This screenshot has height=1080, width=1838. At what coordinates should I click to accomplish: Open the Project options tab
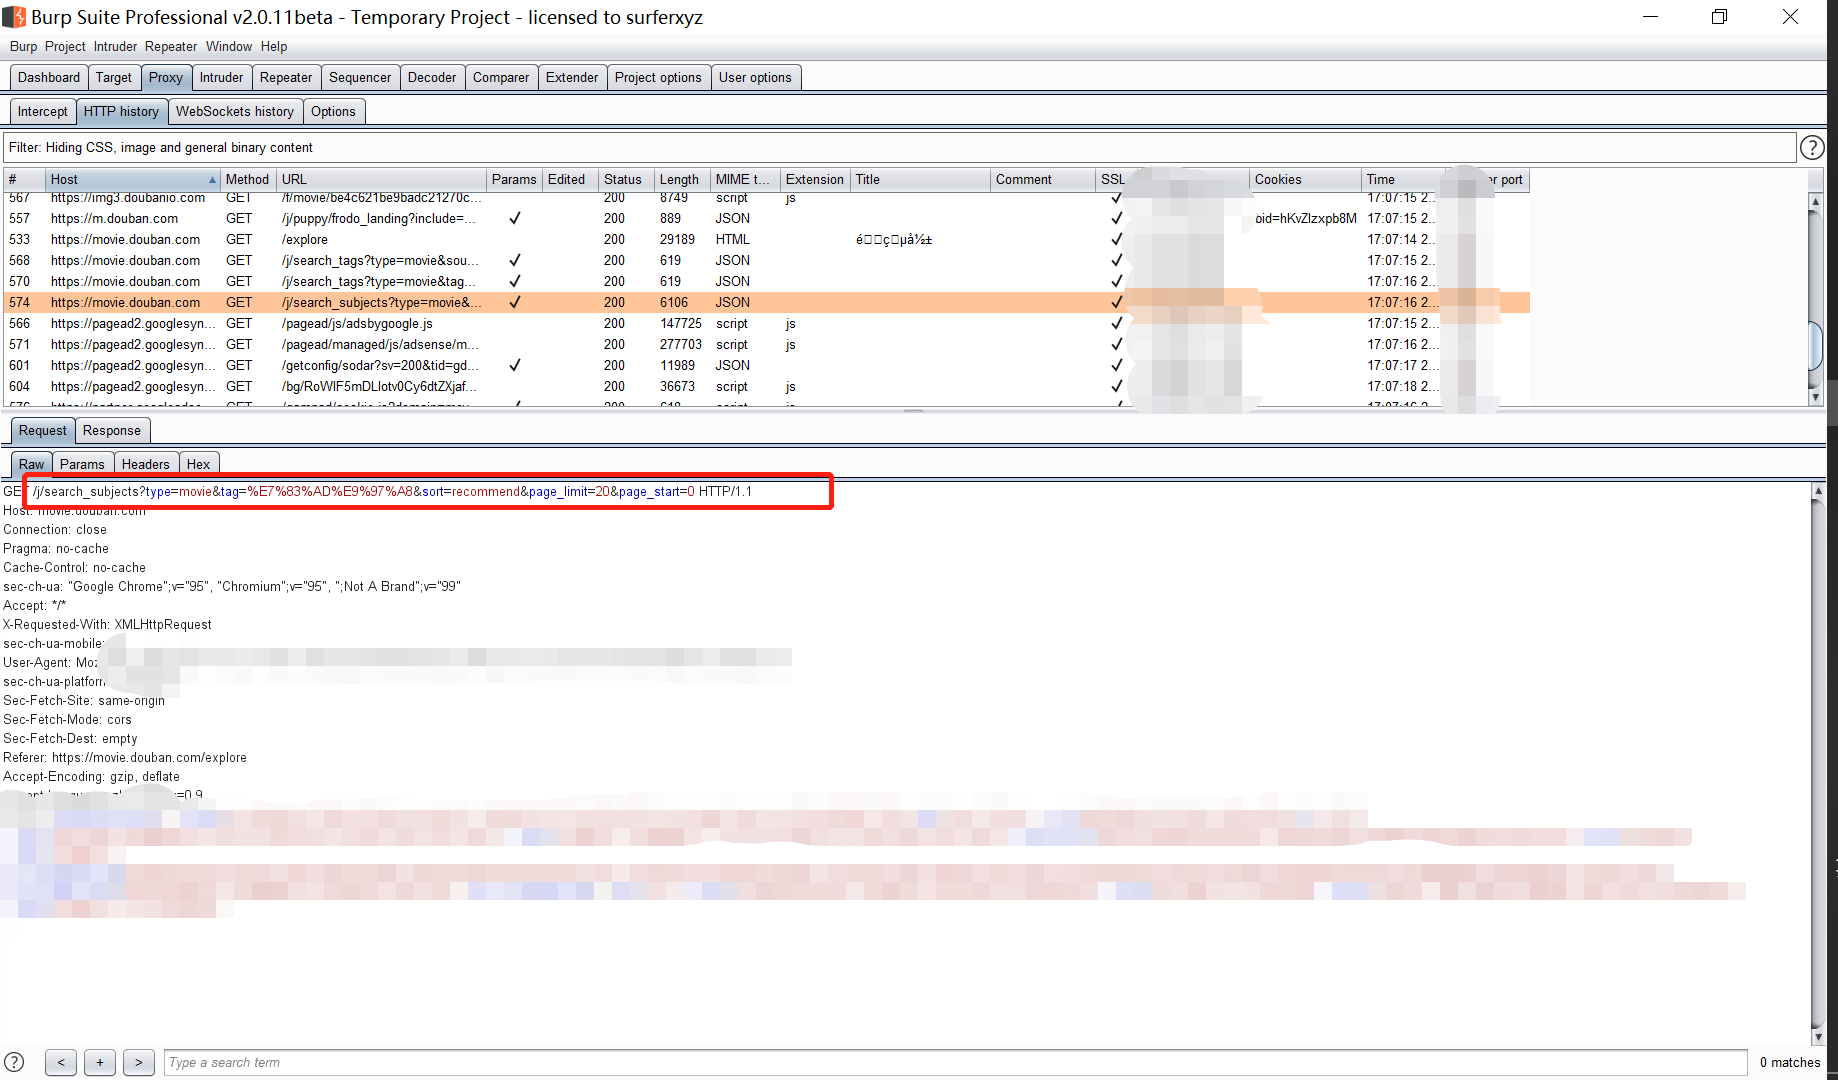point(658,78)
